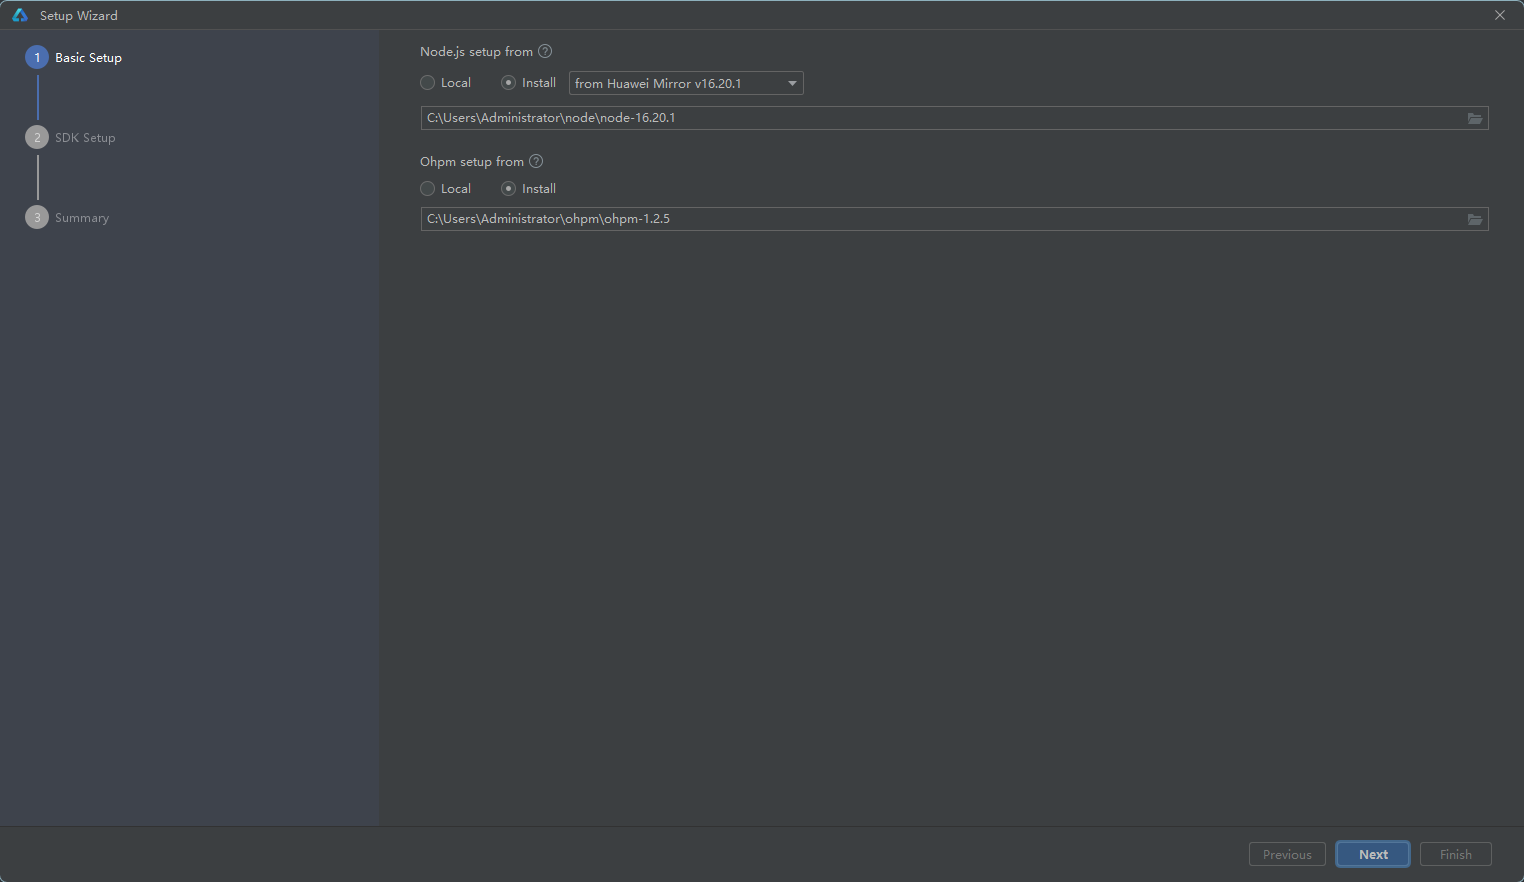Click the help icon beside Ohpm setup from
Screen dimensions: 1524x882
pyautogui.click(x=536, y=162)
